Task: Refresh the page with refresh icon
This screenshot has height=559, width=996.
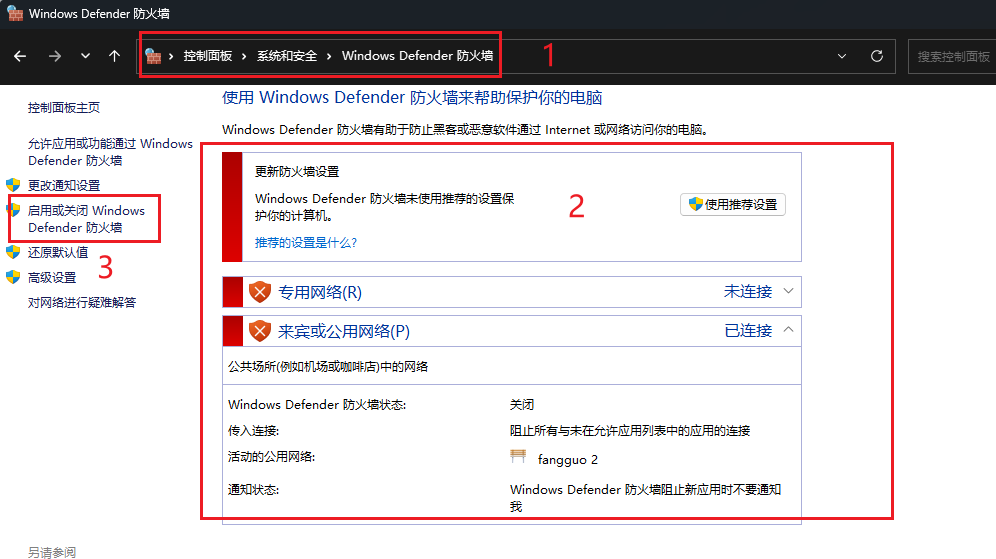Action: (877, 56)
